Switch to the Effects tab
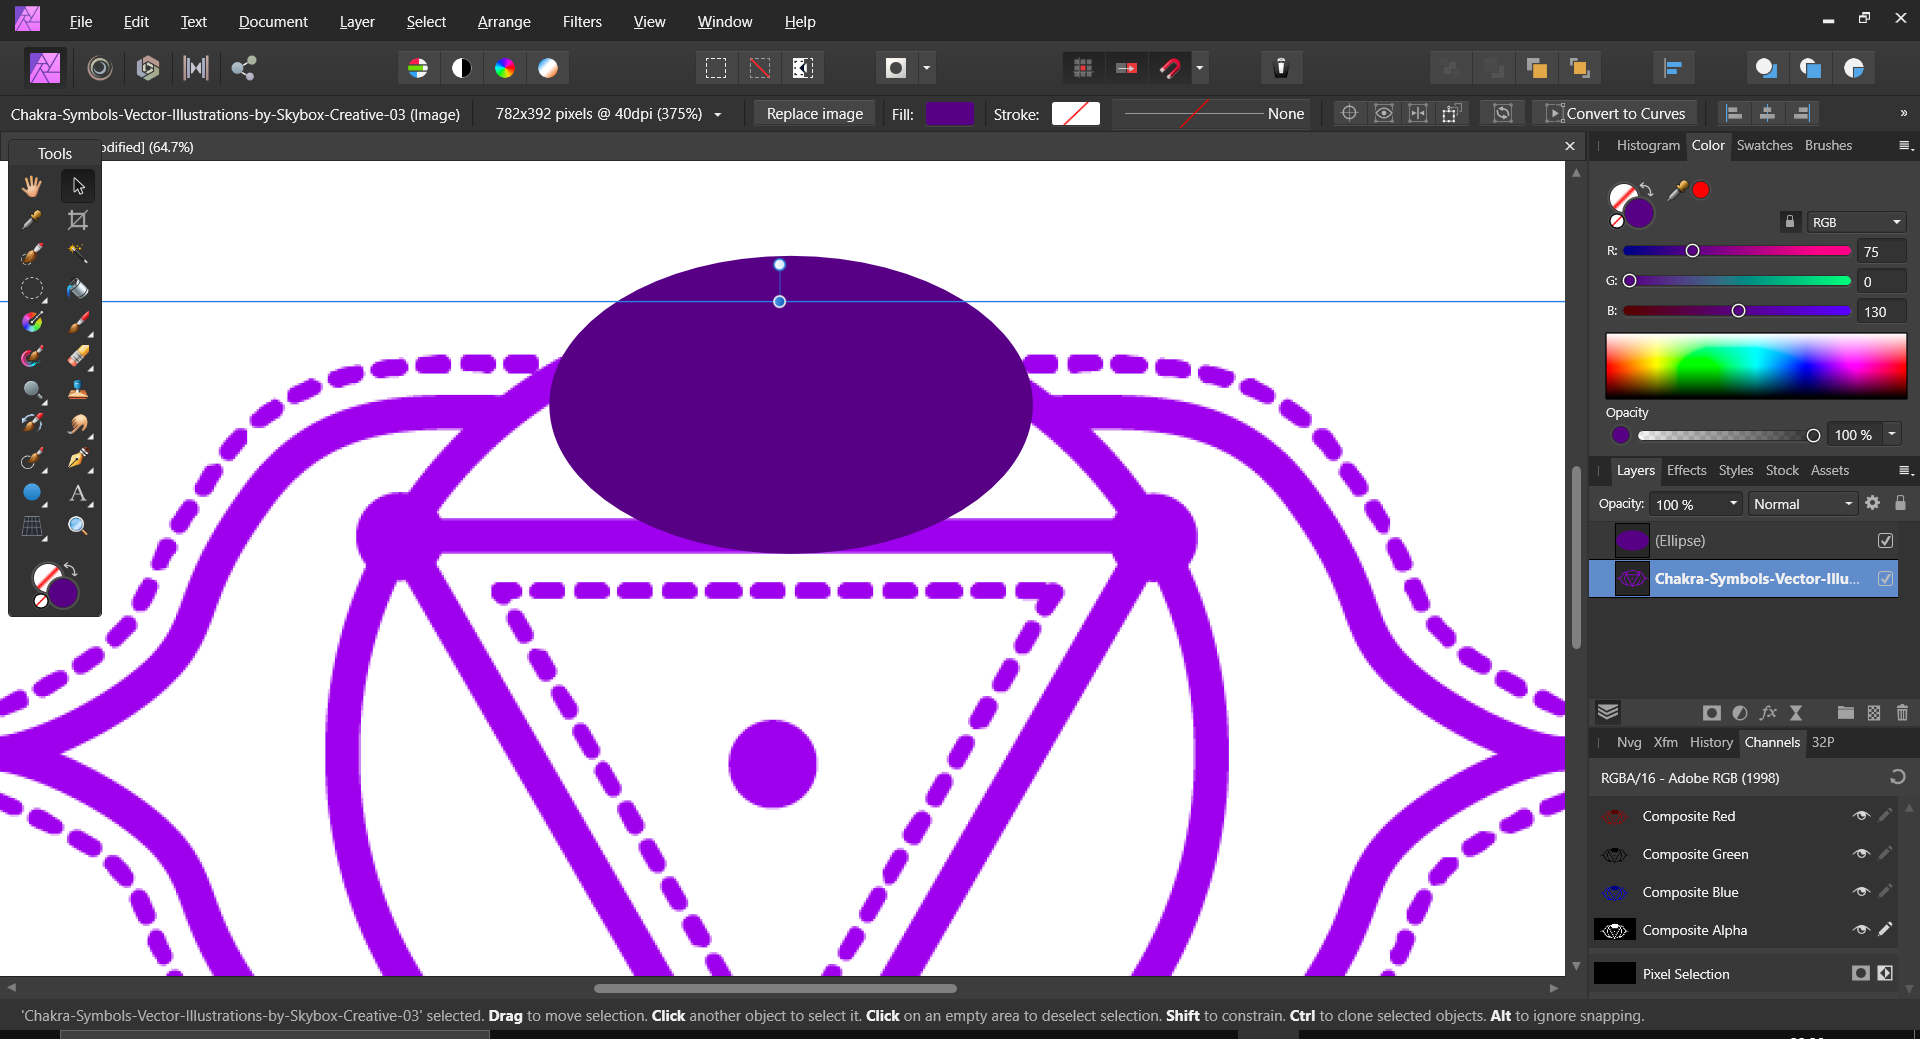The height and width of the screenshot is (1039, 1920). [1686, 470]
